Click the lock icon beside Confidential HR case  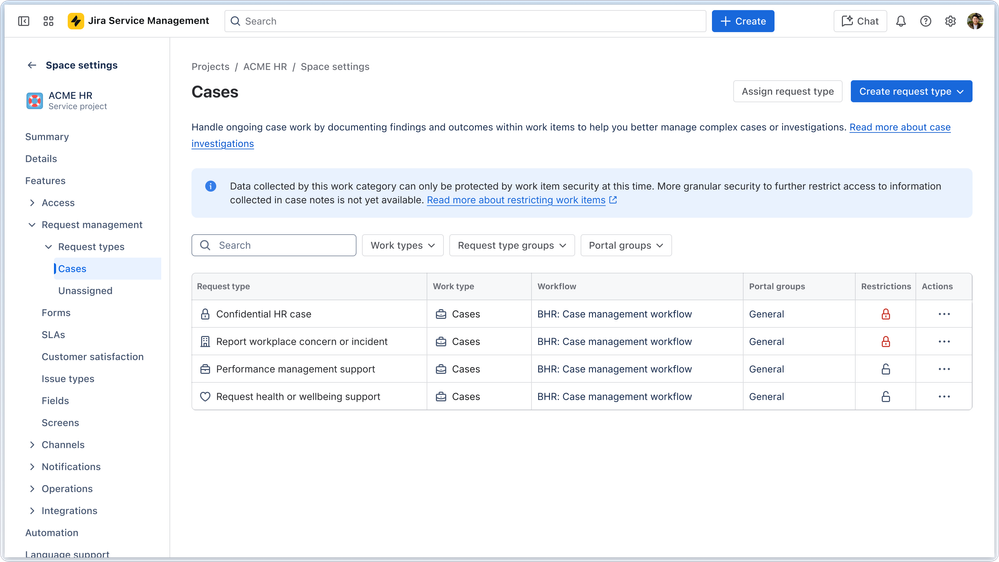click(205, 314)
